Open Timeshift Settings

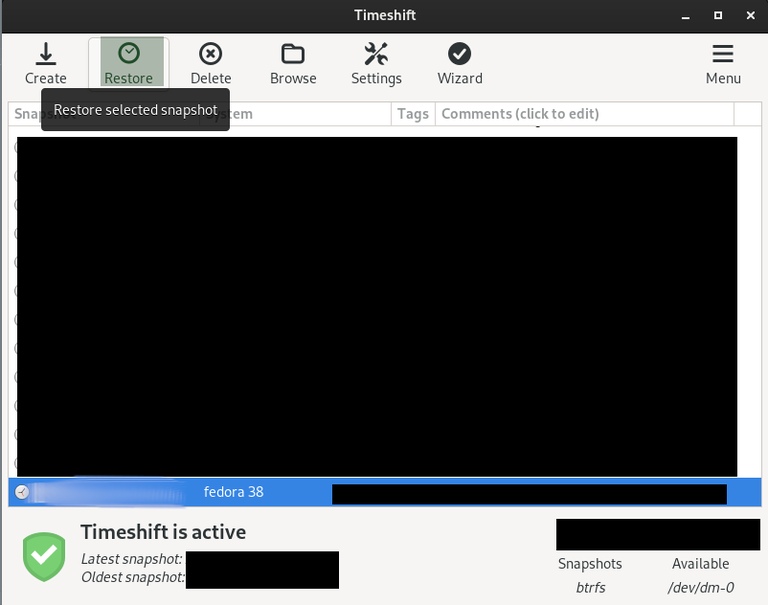(x=376, y=64)
